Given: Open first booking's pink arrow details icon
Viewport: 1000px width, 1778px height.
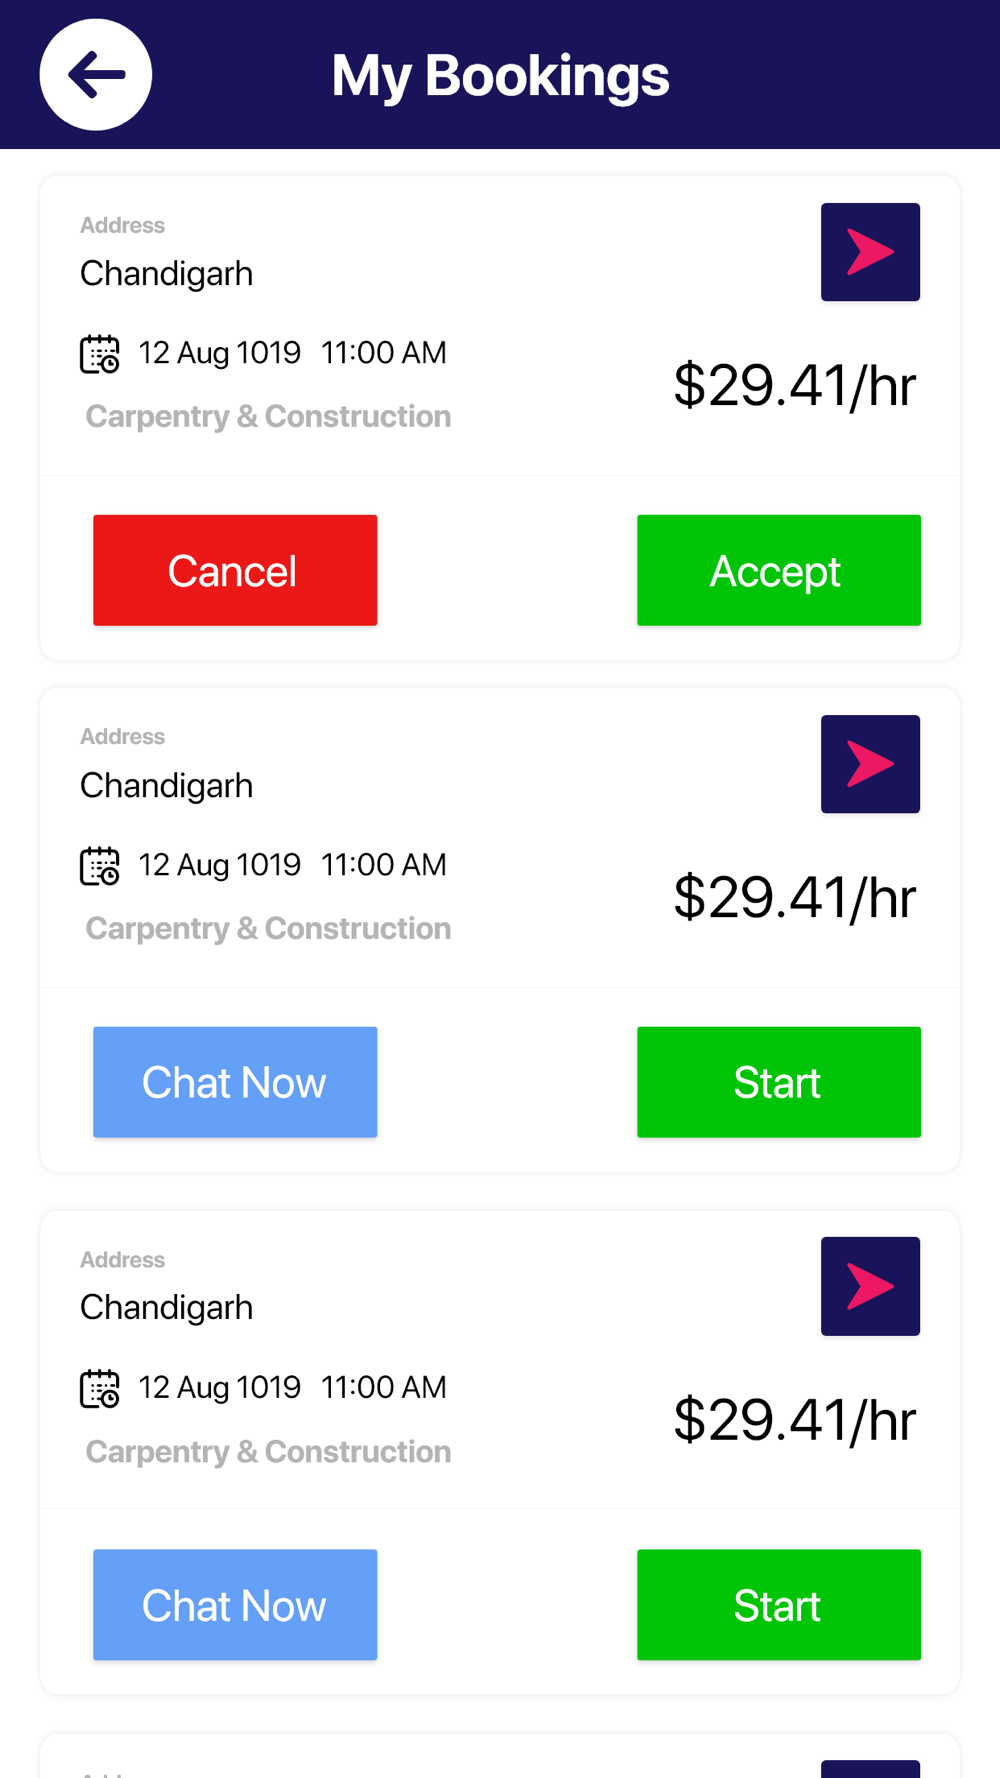Looking at the screenshot, I should pyautogui.click(x=870, y=252).
